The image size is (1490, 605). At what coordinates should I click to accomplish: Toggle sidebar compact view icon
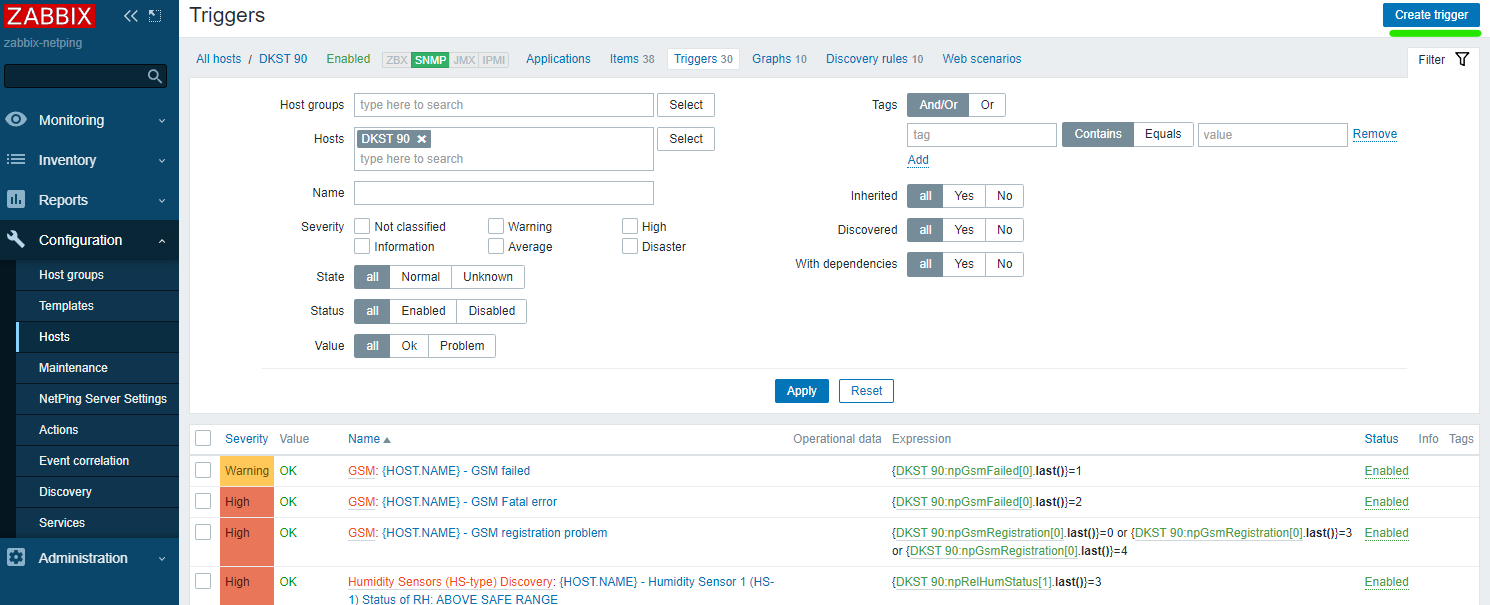(155, 16)
